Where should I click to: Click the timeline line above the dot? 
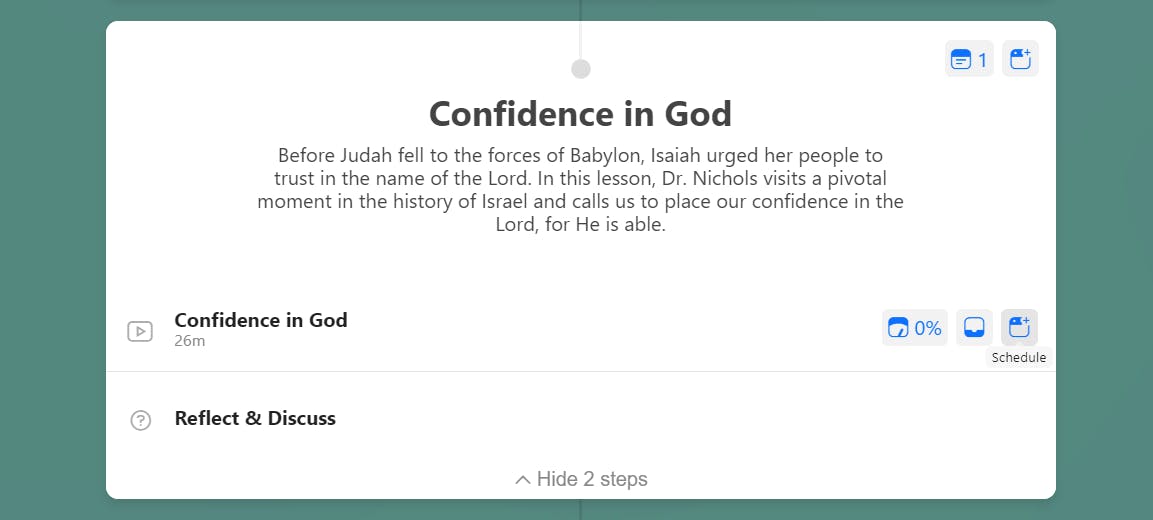581,40
